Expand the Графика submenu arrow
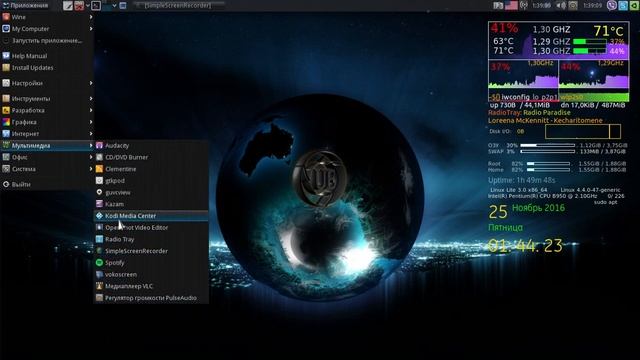 91,122
